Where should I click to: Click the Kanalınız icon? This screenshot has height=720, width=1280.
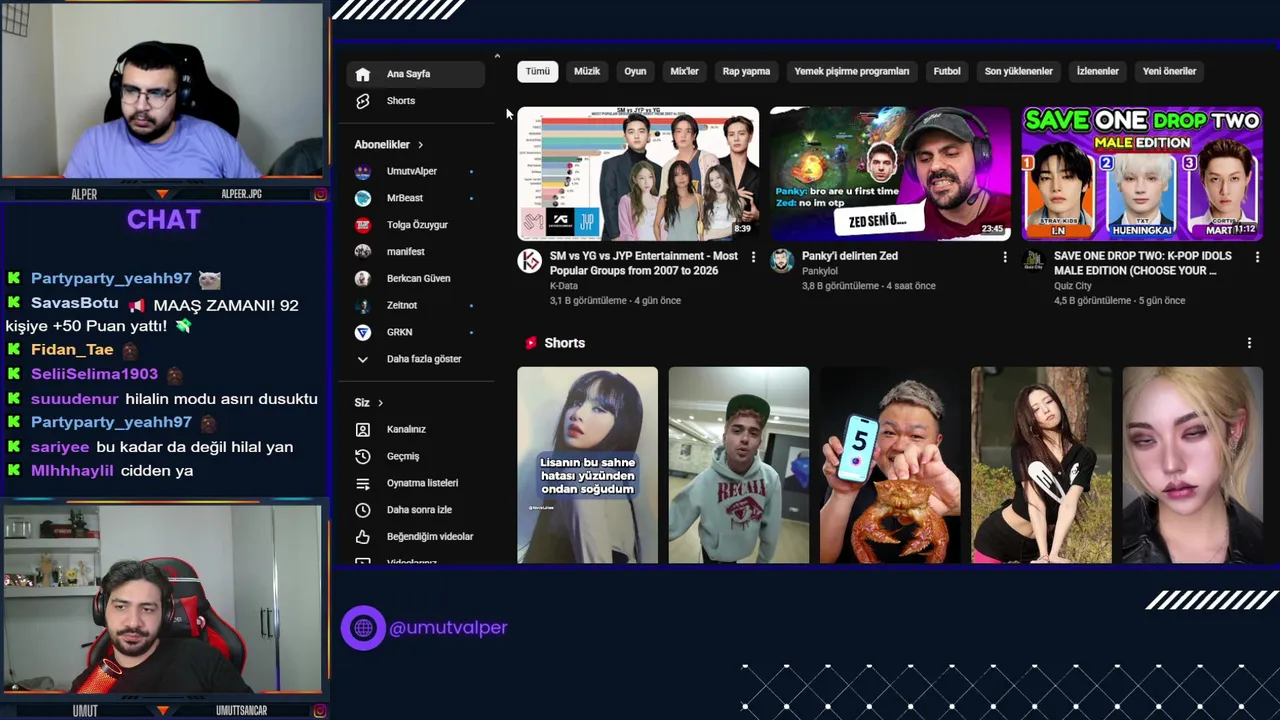[x=363, y=429]
